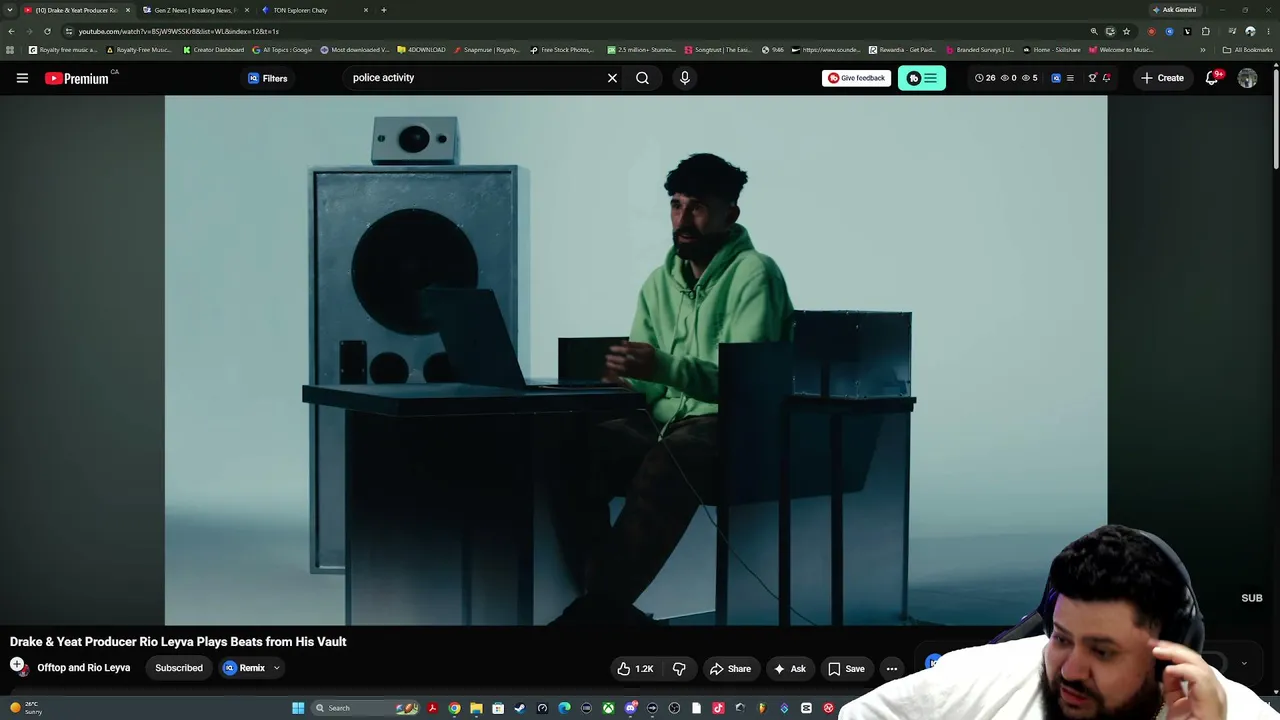Open the extension trophy icon in header

1092,78
